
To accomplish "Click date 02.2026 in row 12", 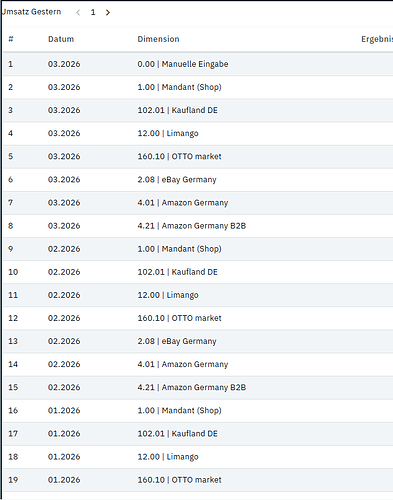I will tap(64, 318).
